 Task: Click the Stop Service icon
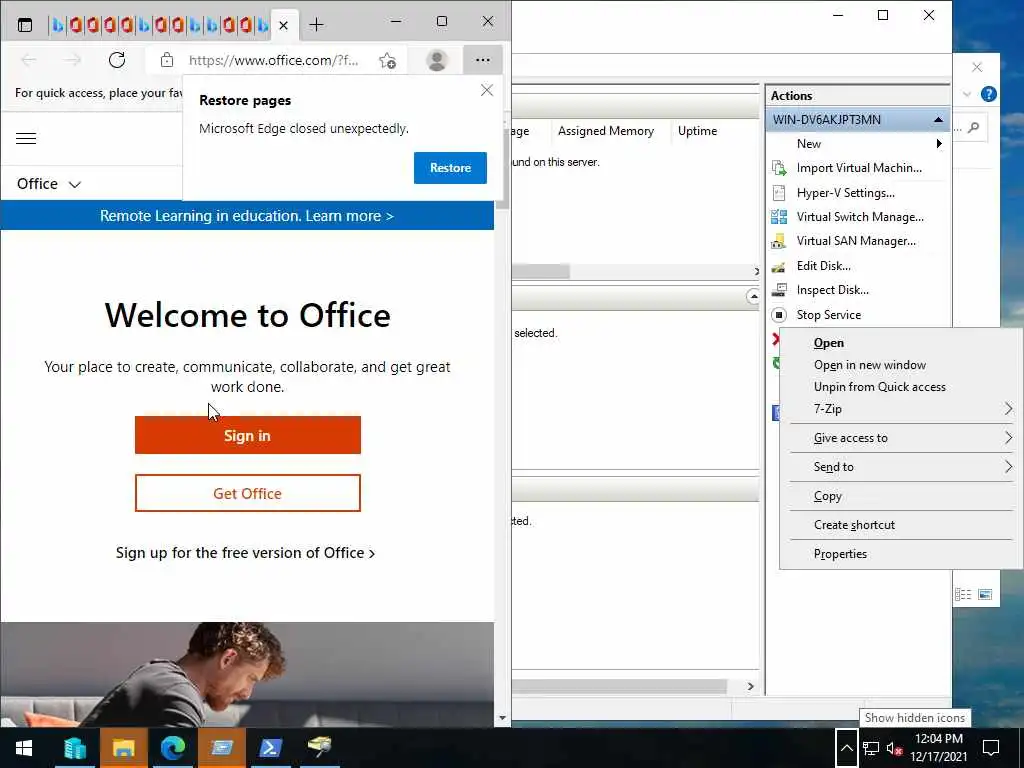click(x=779, y=315)
